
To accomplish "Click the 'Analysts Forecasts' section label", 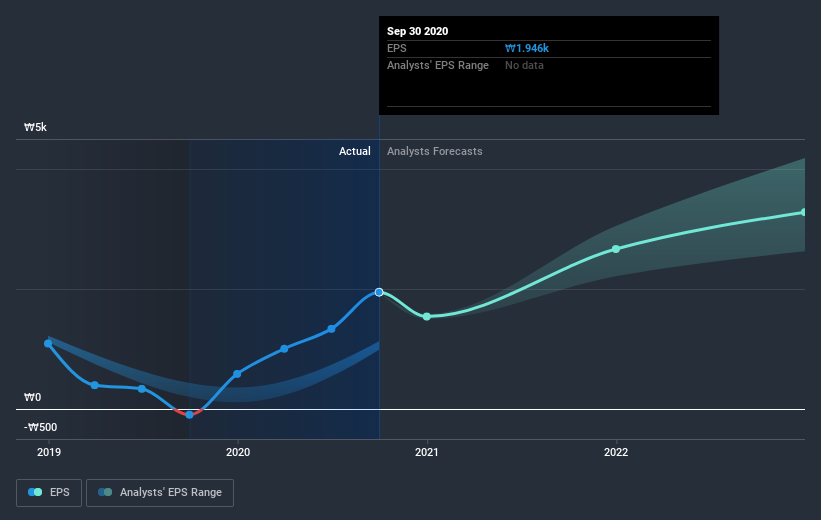I will tap(435, 151).
